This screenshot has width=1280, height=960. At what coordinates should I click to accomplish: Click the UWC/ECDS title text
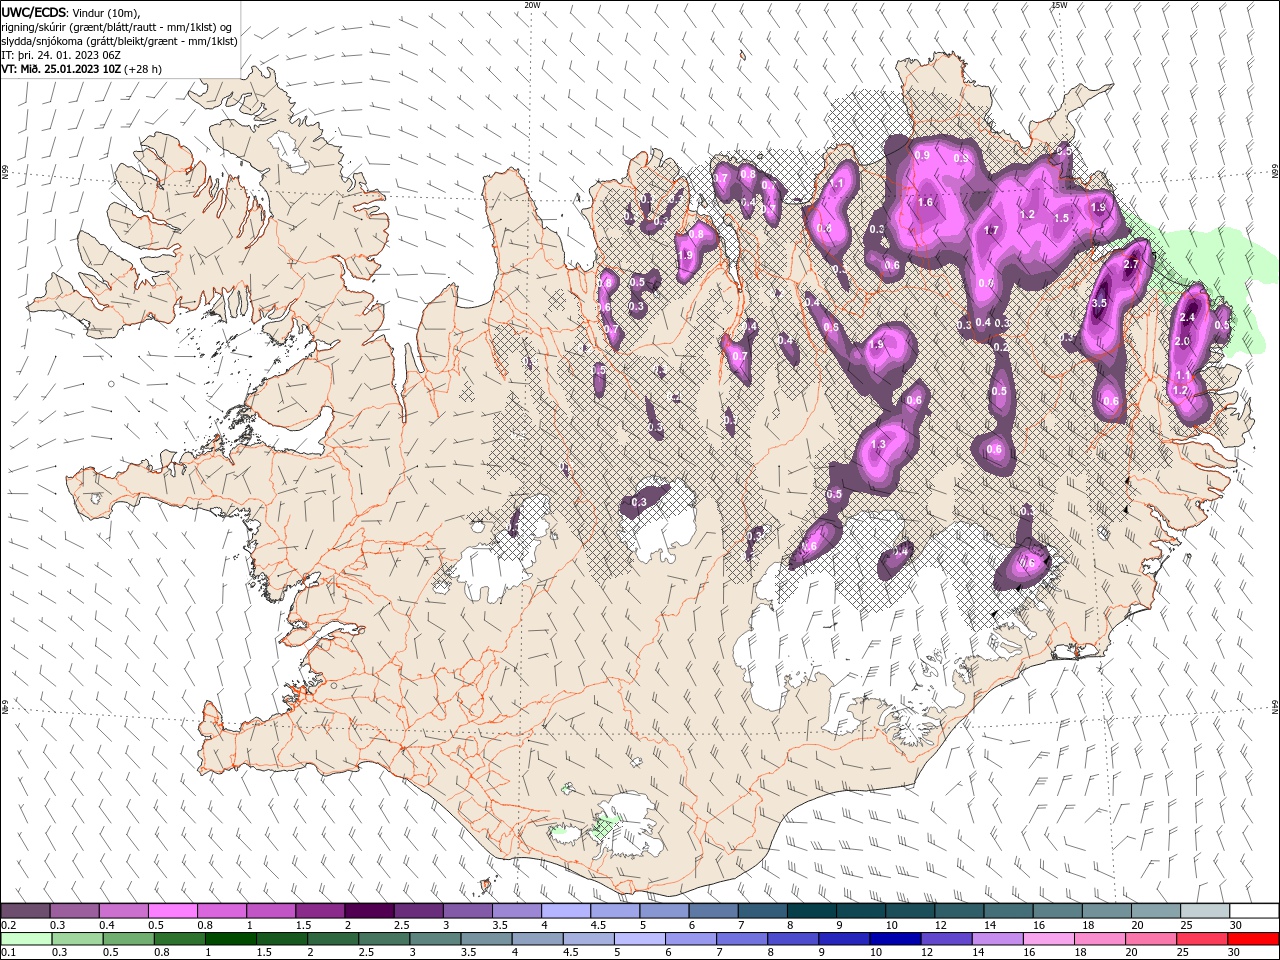(x=34, y=12)
